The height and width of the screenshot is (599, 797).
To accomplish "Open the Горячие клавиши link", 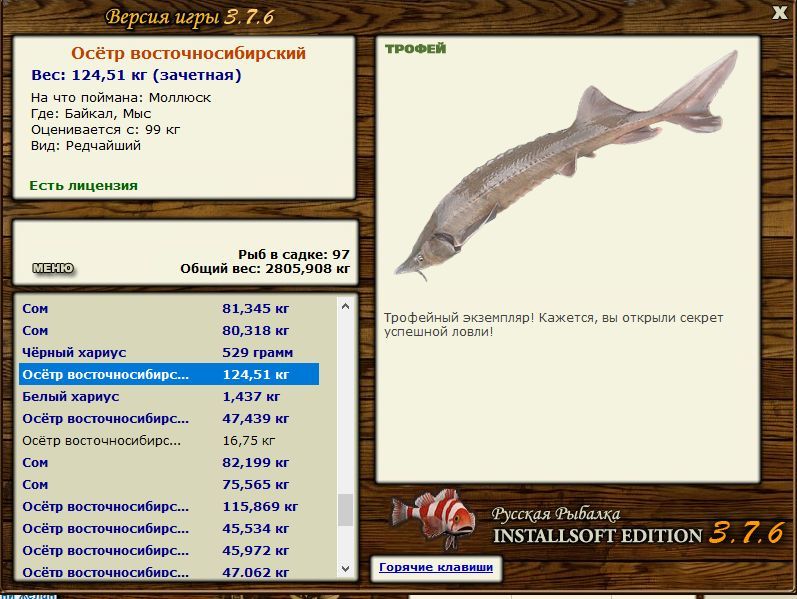I will (x=436, y=567).
